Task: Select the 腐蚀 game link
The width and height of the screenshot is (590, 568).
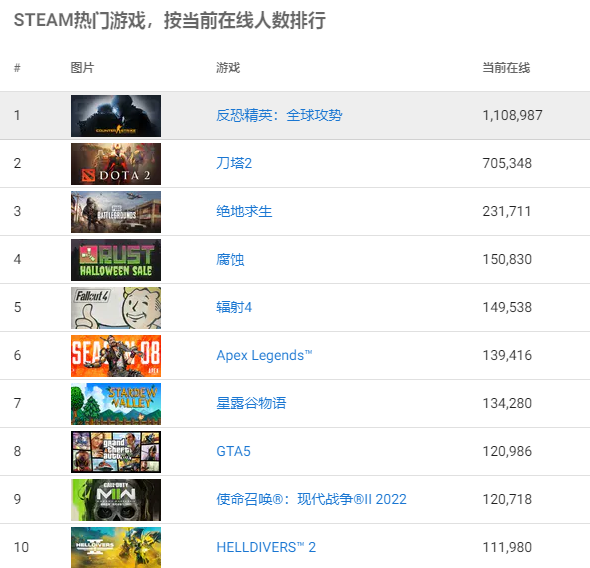Action: coord(230,260)
